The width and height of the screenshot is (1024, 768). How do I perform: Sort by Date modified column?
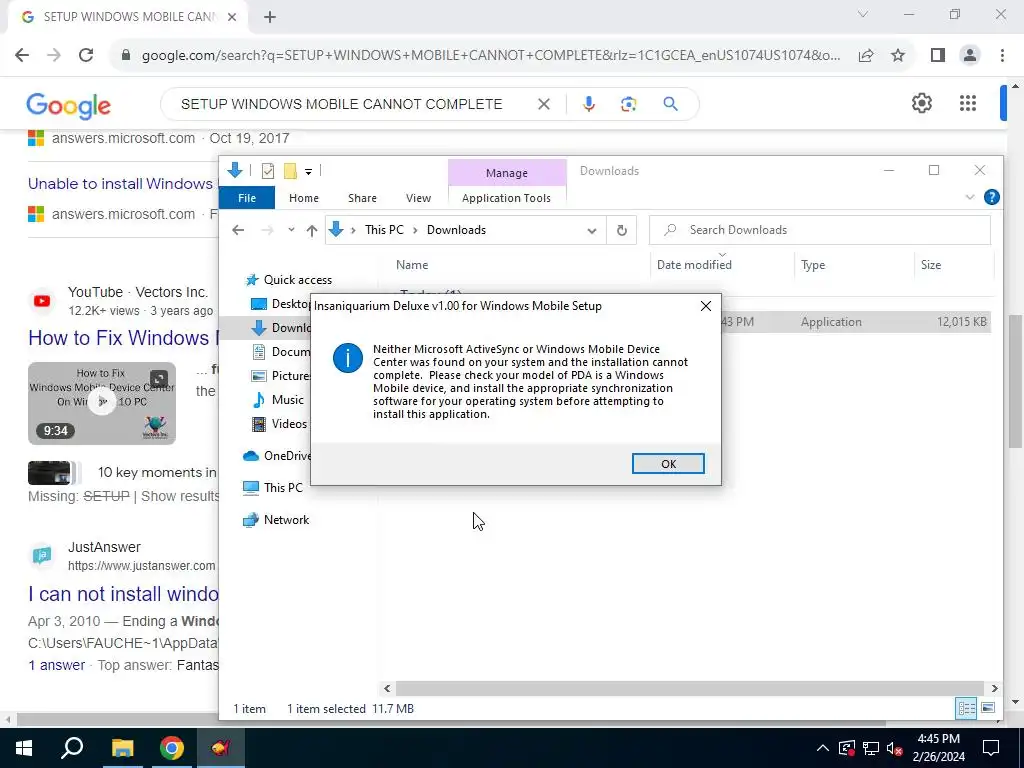pos(694,264)
